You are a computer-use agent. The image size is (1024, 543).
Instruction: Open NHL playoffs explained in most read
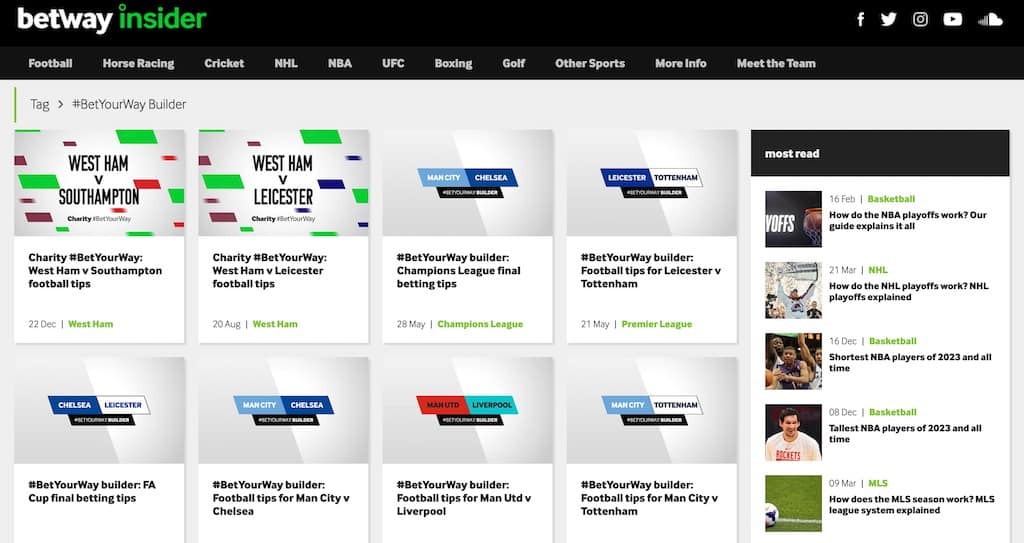coord(908,291)
